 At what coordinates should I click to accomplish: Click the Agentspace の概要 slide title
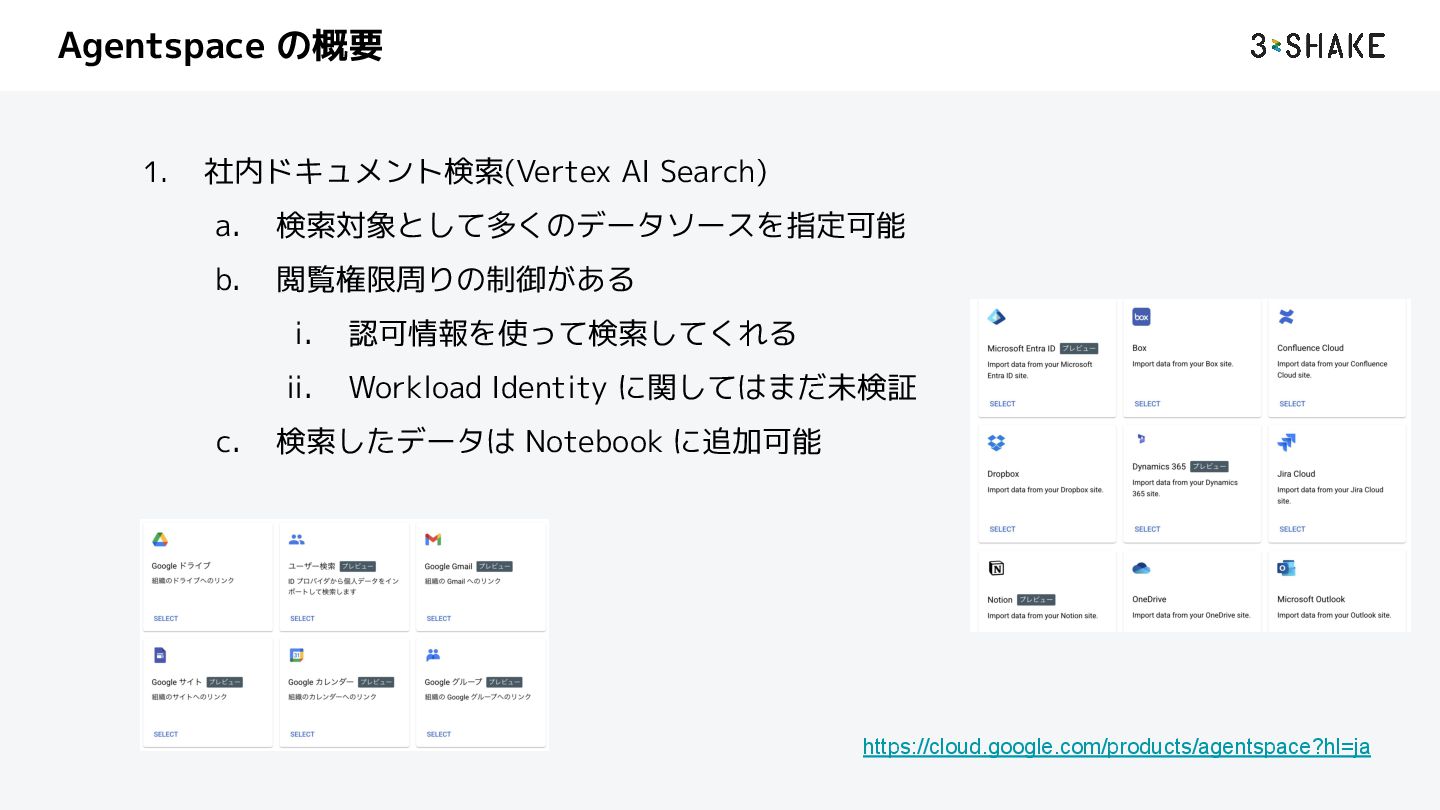(x=220, y=46)
